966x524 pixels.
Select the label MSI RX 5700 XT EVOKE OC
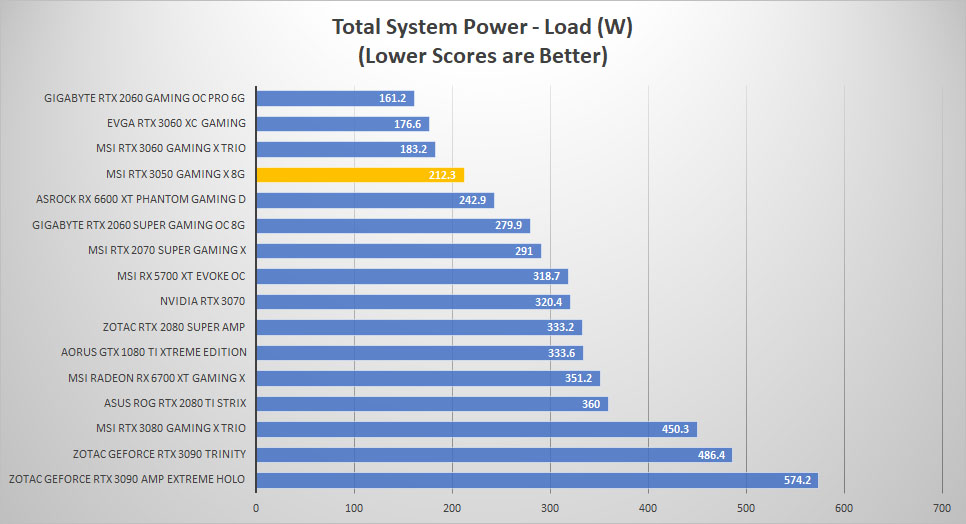point(181,276)
